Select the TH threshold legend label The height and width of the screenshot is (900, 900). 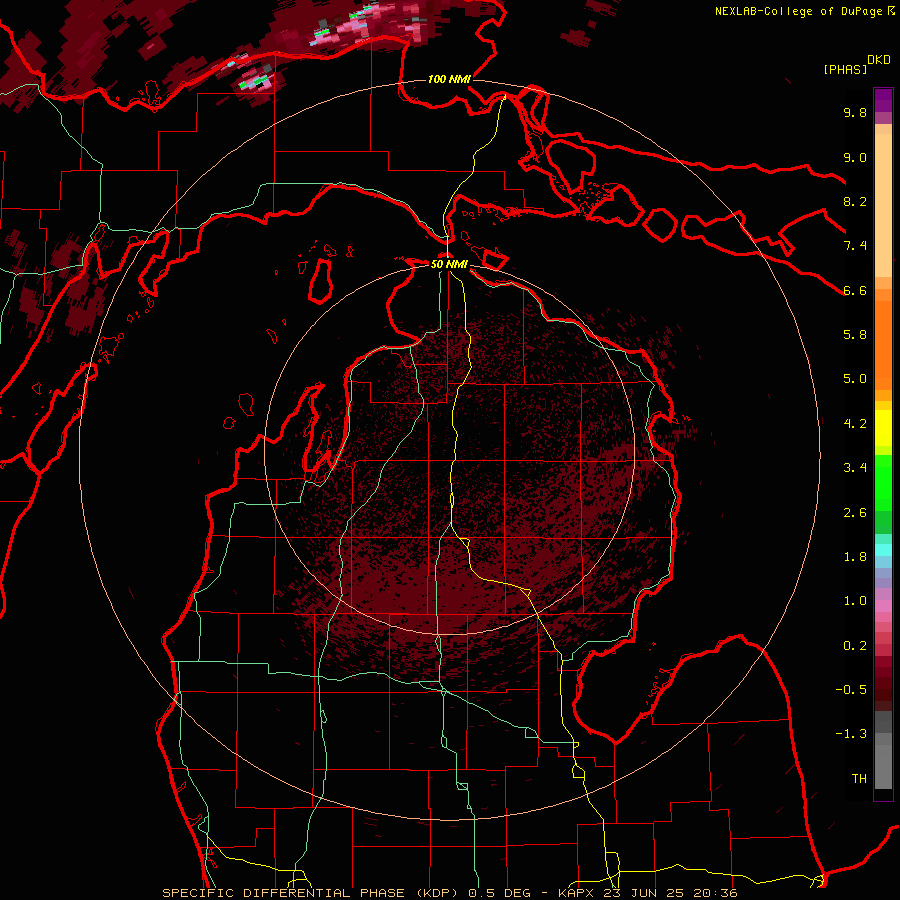click(859, 779)
